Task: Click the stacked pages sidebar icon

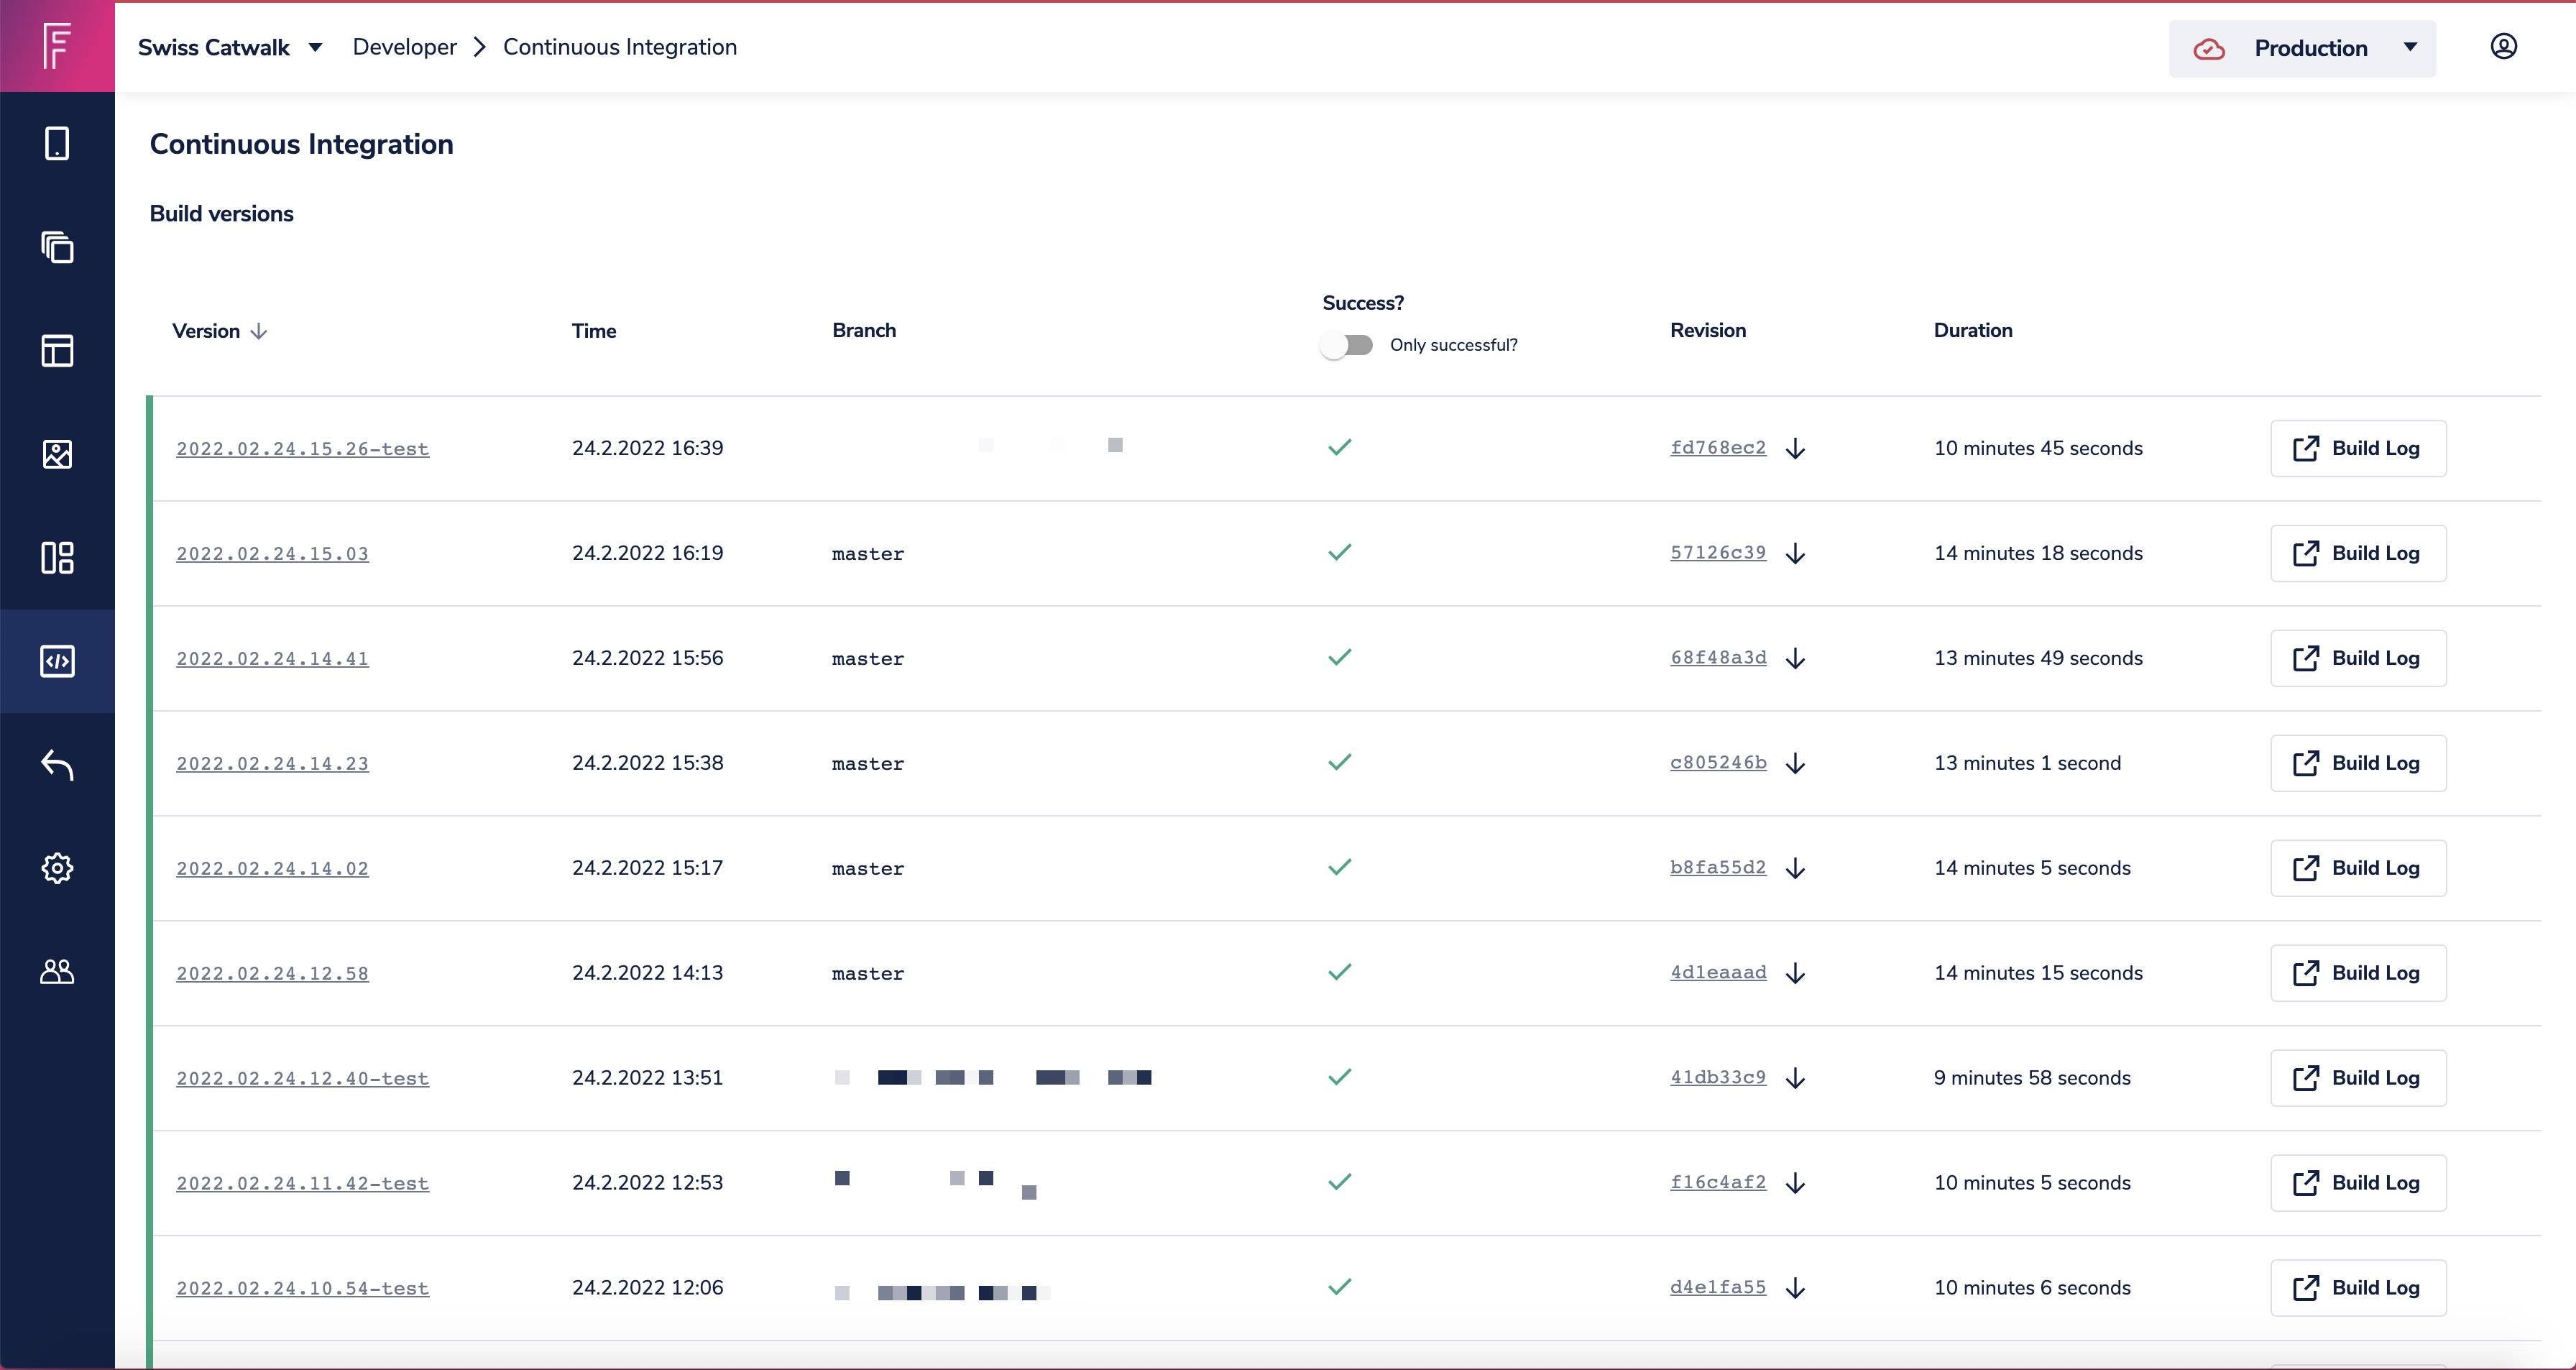Action: coord(57,247)
